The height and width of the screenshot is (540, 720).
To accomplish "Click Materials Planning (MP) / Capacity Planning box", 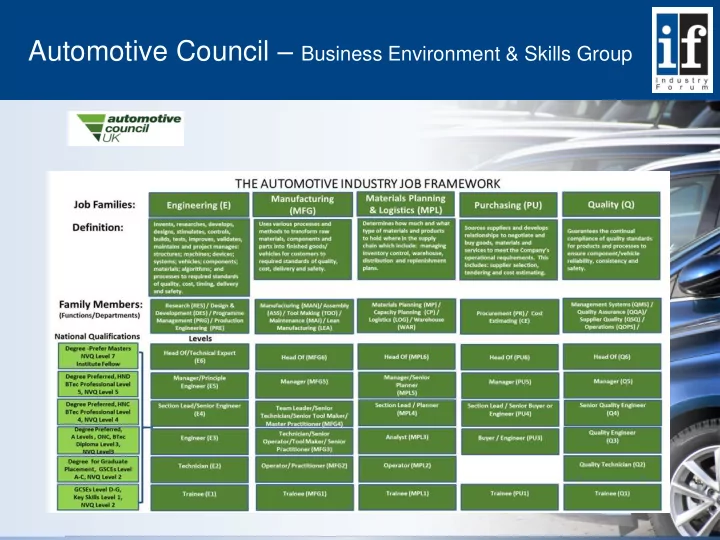I will click(406, 316).
